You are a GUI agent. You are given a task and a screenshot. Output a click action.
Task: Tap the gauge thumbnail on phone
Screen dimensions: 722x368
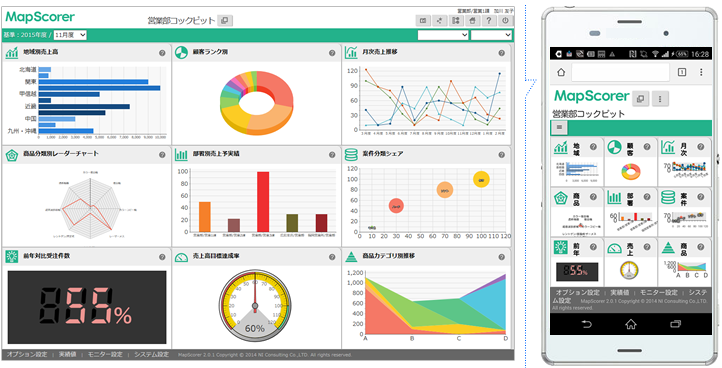point(629,270)
